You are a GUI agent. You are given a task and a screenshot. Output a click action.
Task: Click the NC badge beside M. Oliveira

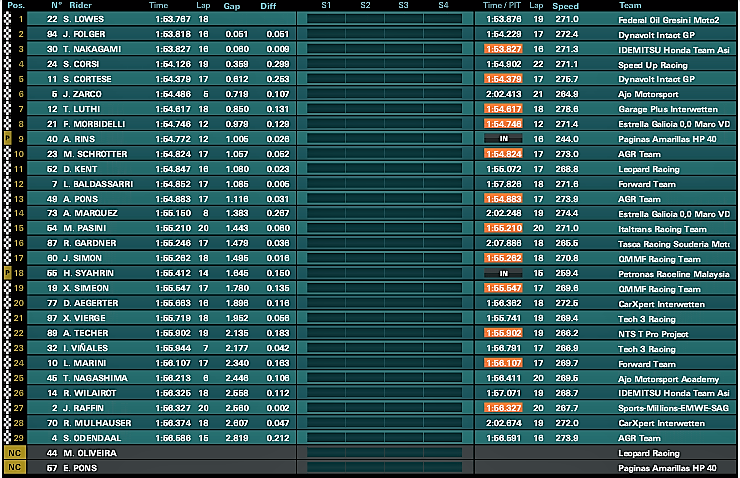point(15,453)
